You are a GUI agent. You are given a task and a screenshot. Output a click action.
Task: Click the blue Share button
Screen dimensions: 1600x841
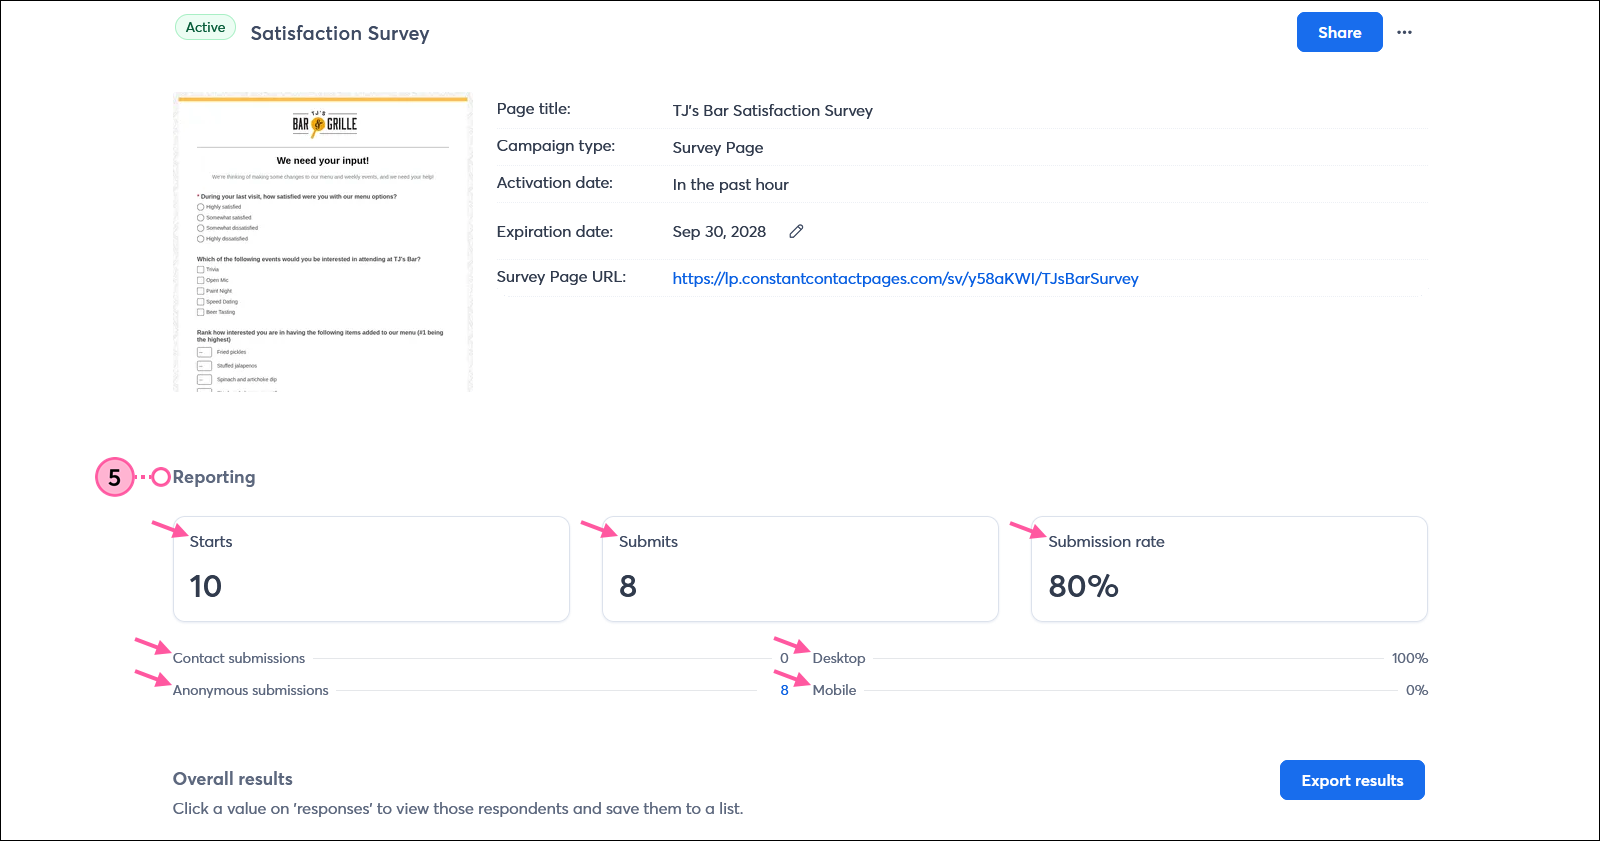coord(1339,32)
